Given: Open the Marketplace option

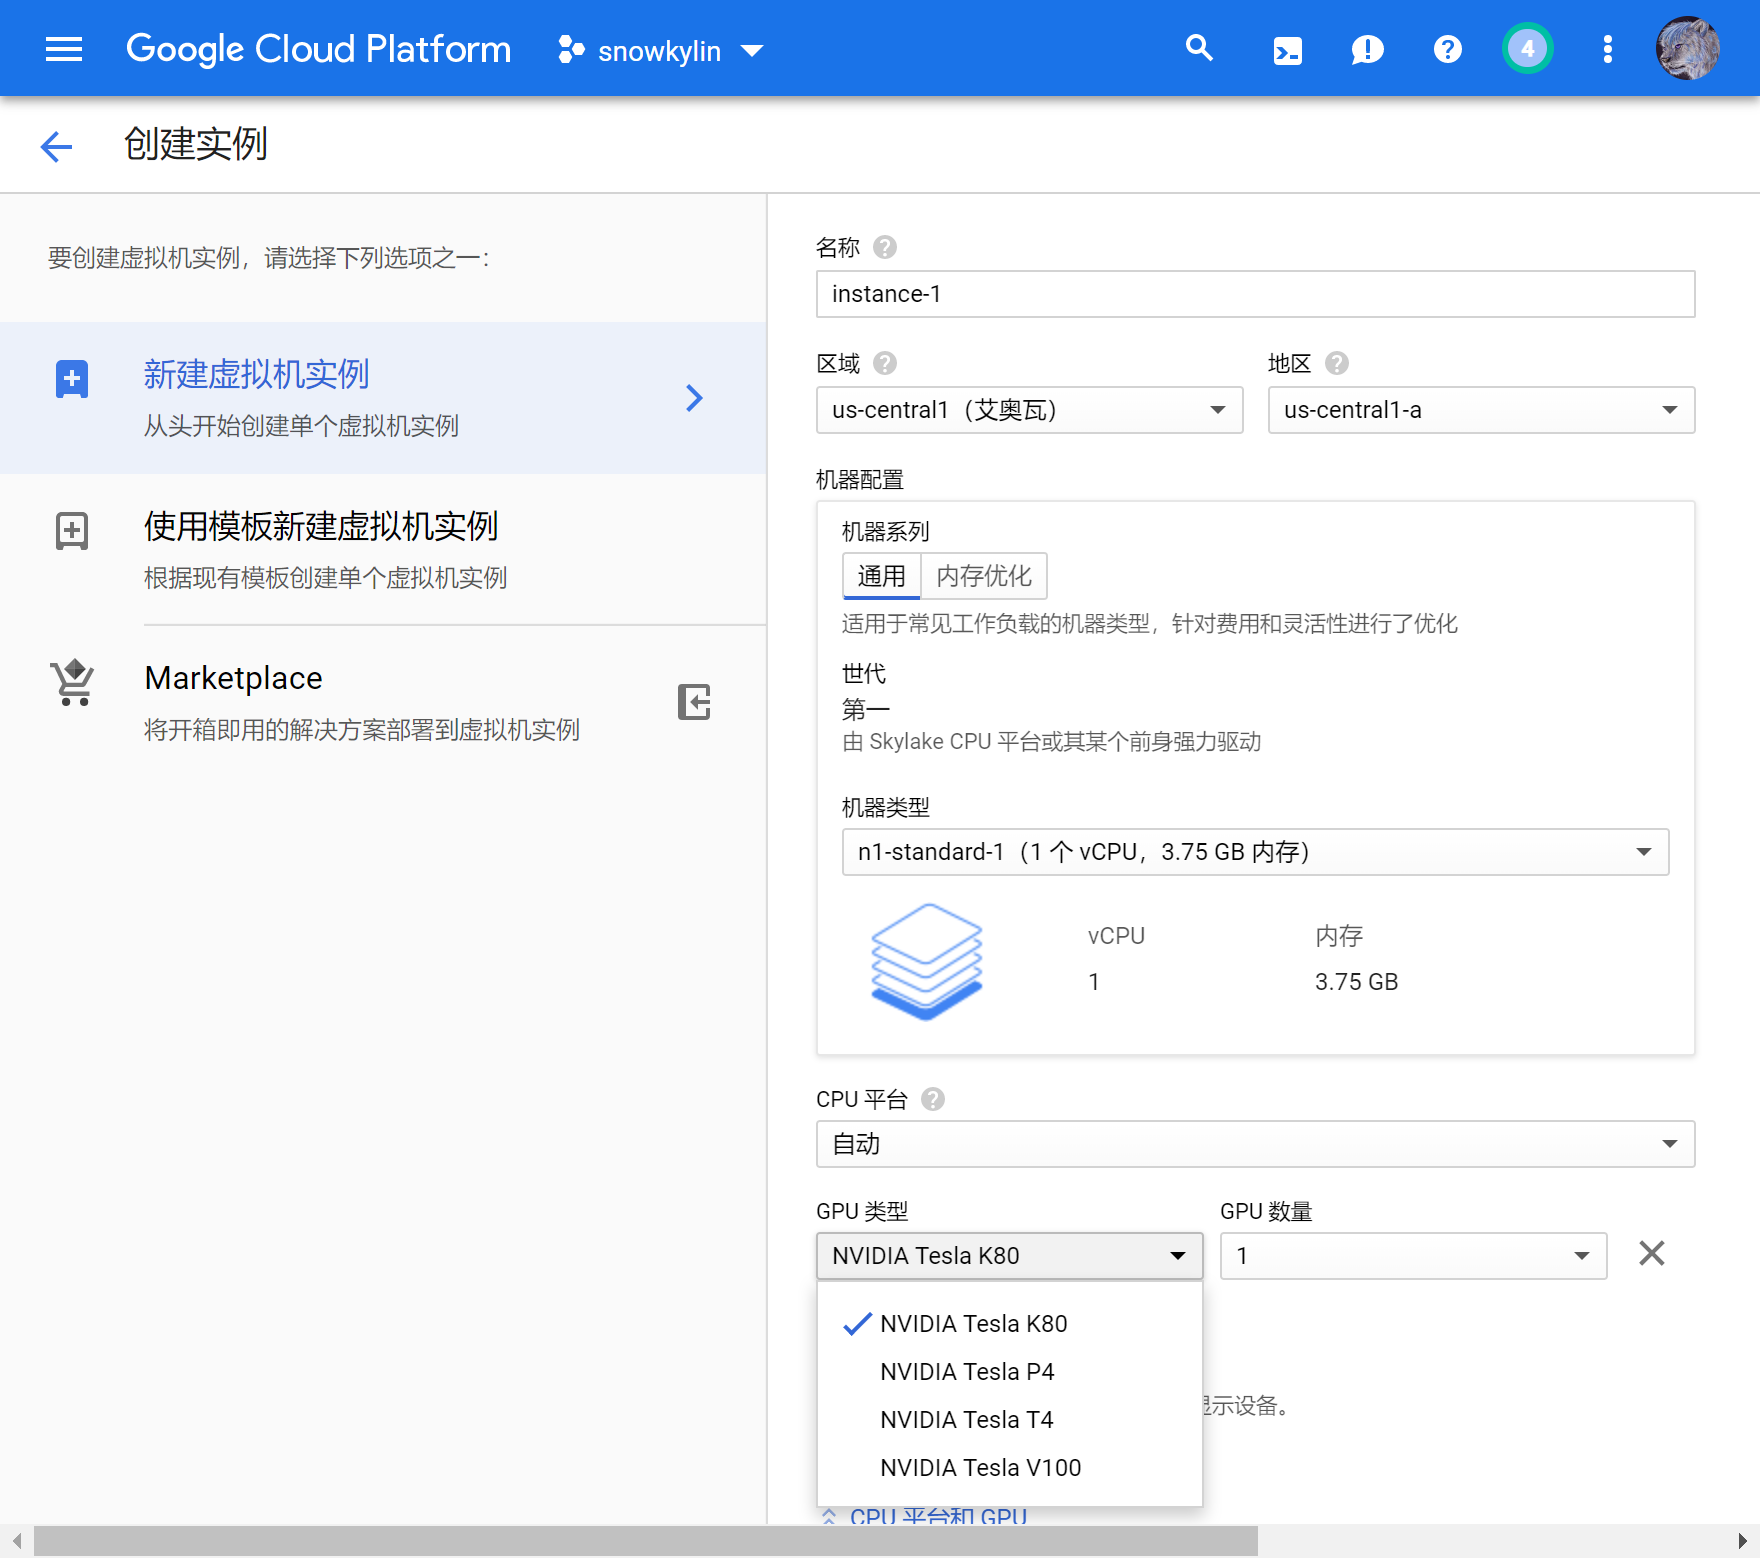Looking at the screenshot, I should 383,701.
